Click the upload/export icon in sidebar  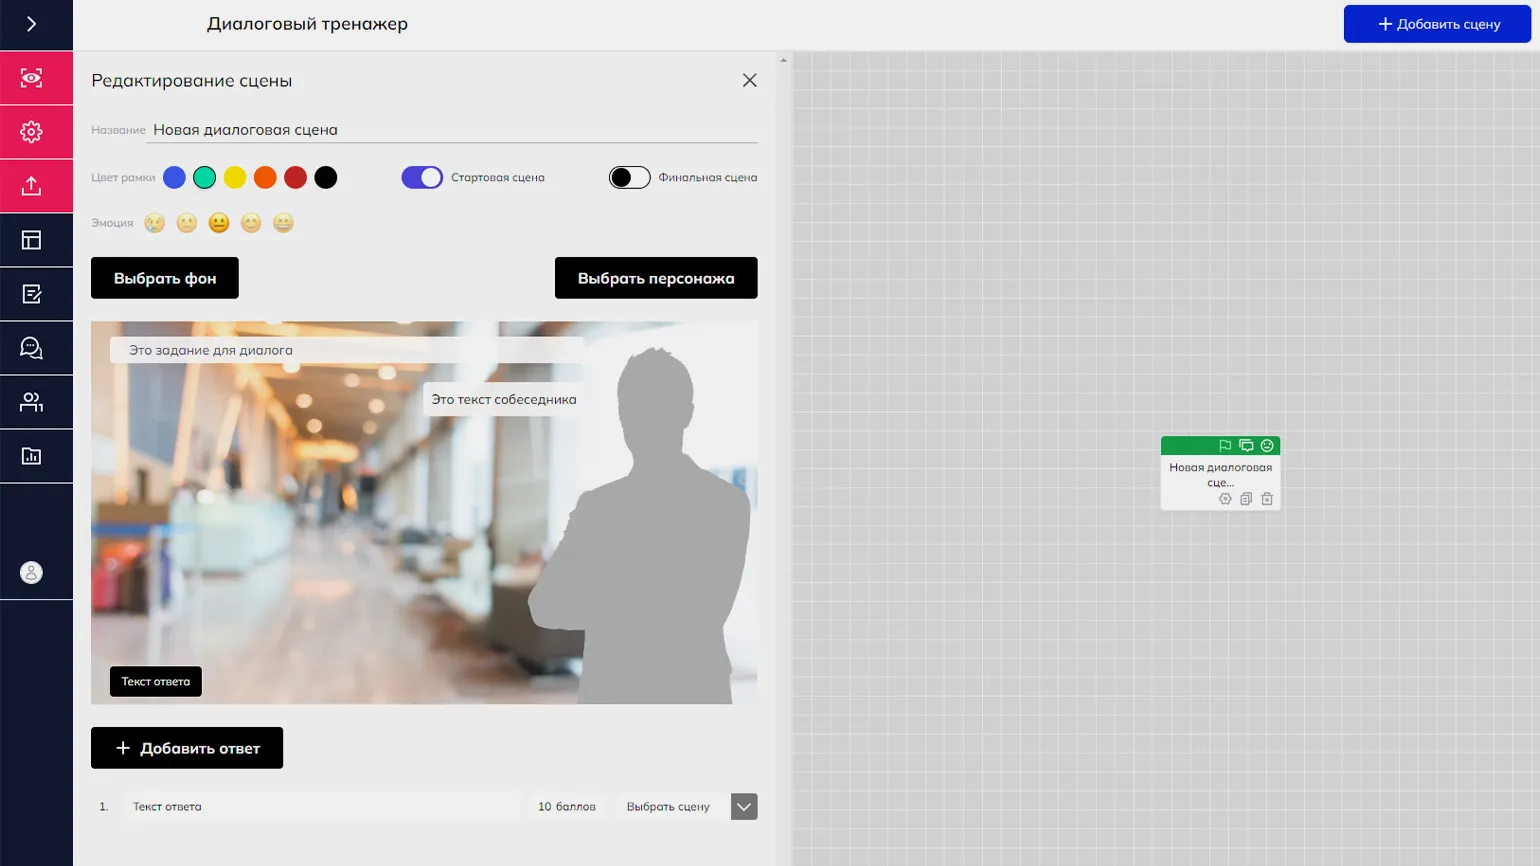(x=31, y=186)
